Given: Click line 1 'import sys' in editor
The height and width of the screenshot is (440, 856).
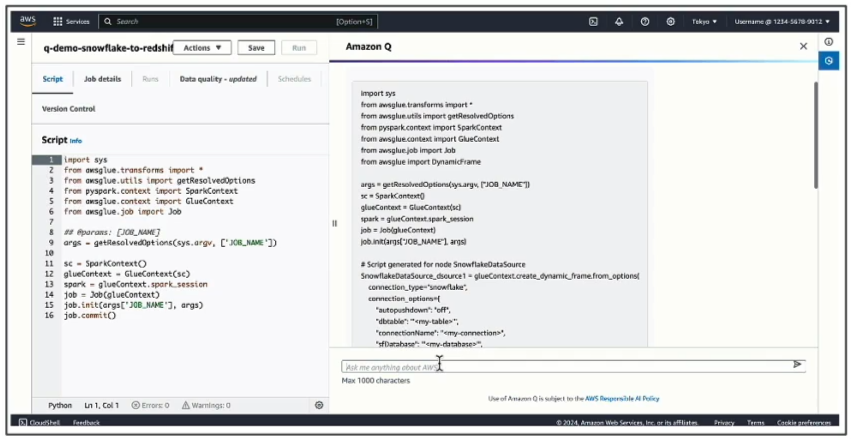Looking at the screenshot, I should [x=85, y=159].
